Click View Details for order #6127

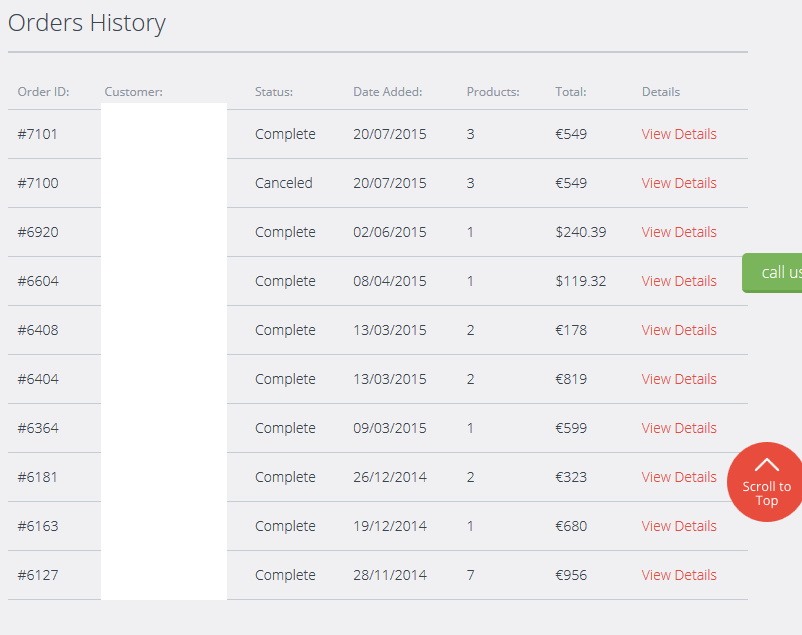coord(679,575)
